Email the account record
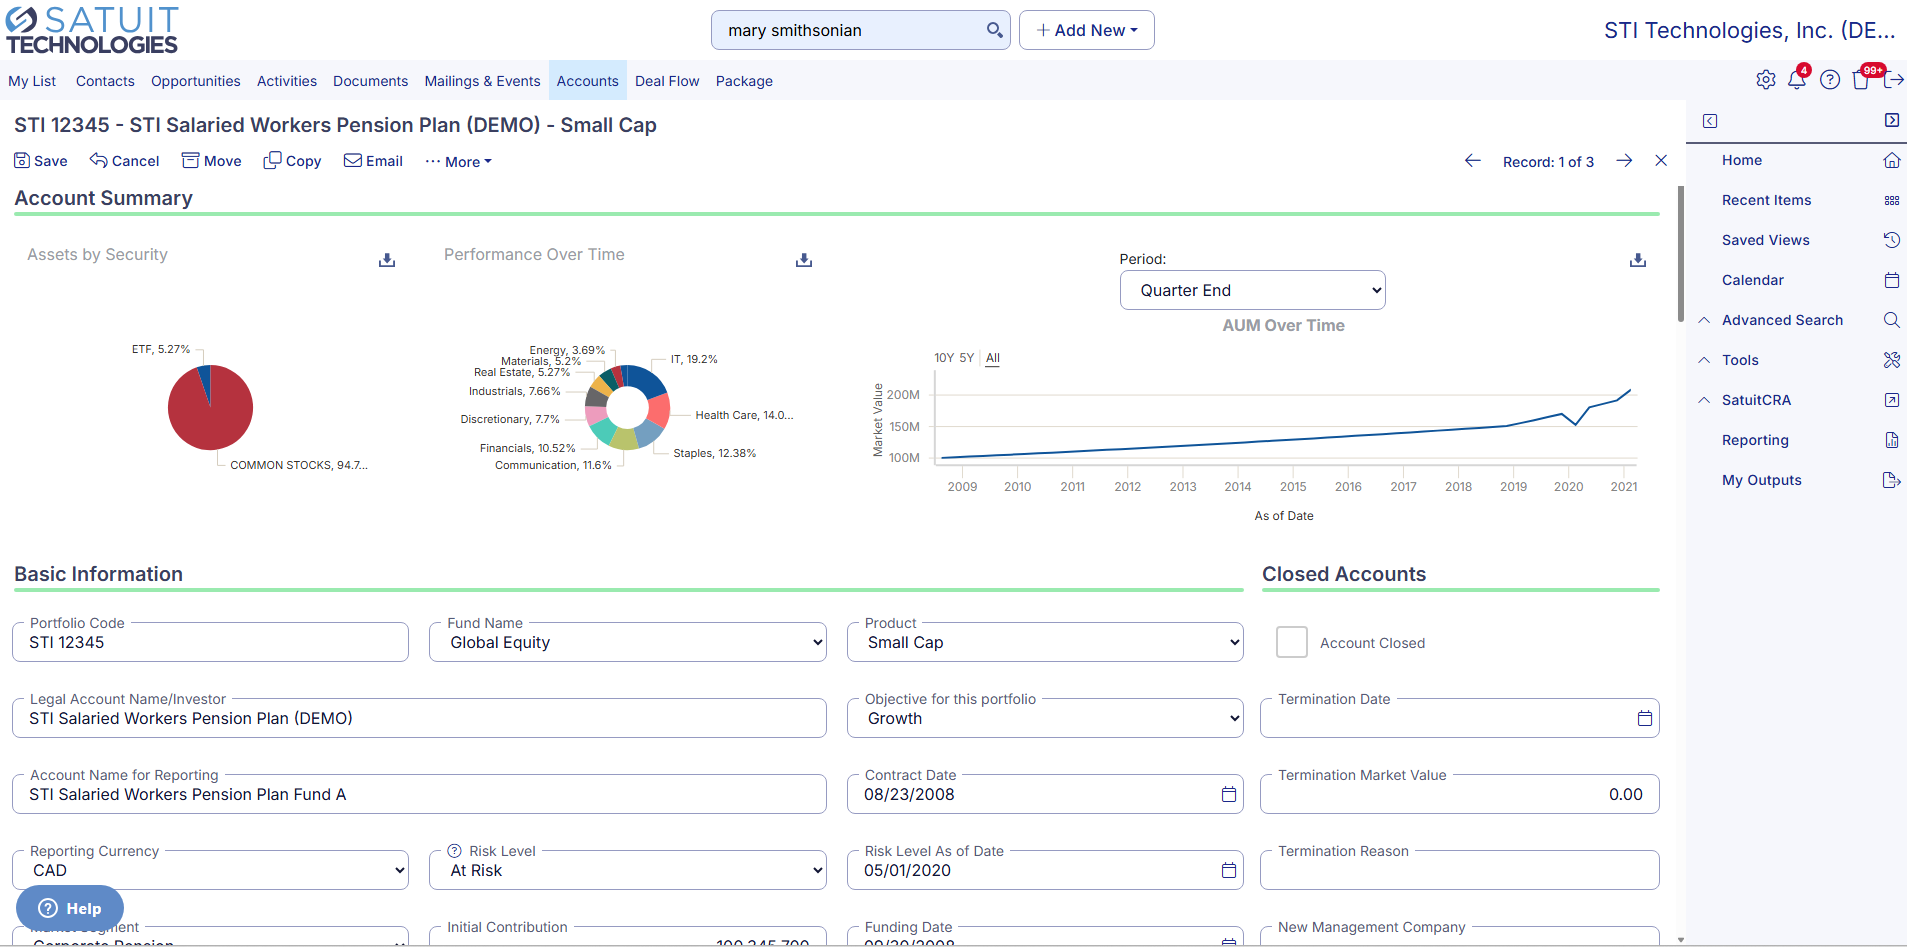This screenshot has width=1907, height=947. tap(373, 161)
